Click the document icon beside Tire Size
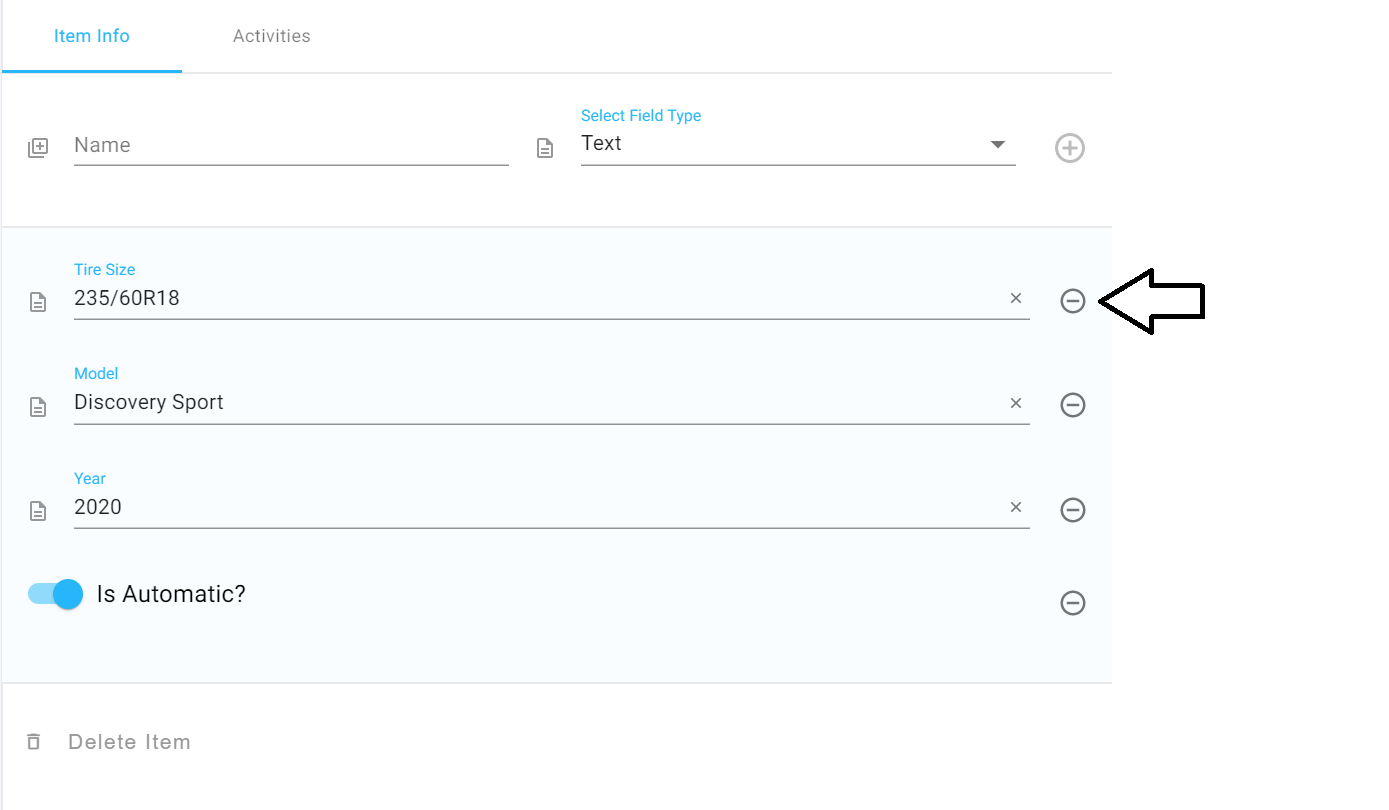Screen dimensions: 1389x810 pyautogui.click(x=38, y=302)
